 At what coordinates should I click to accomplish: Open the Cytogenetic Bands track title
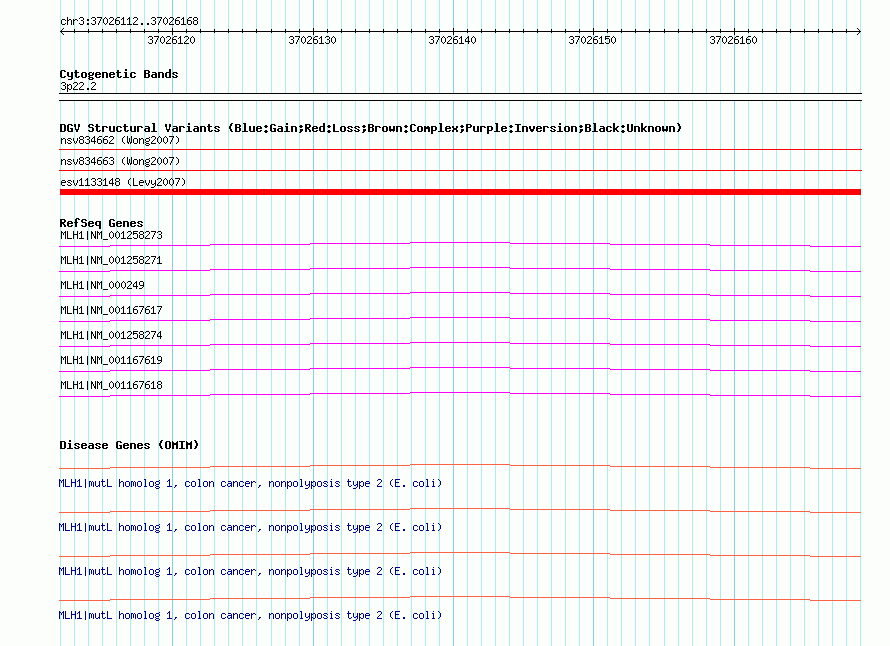tap(119, 74)
